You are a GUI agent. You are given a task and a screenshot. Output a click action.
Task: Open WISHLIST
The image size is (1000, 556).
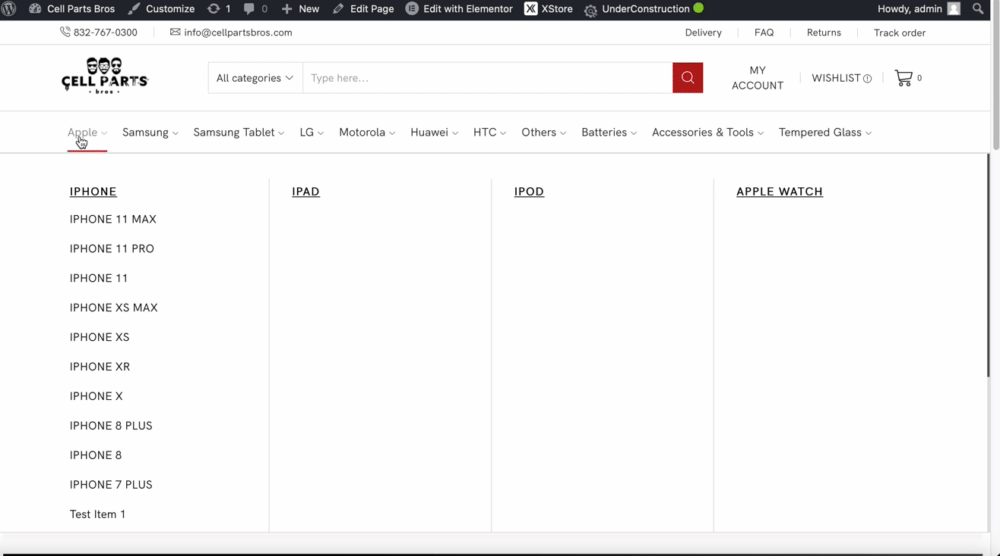(x=841, y=78)
